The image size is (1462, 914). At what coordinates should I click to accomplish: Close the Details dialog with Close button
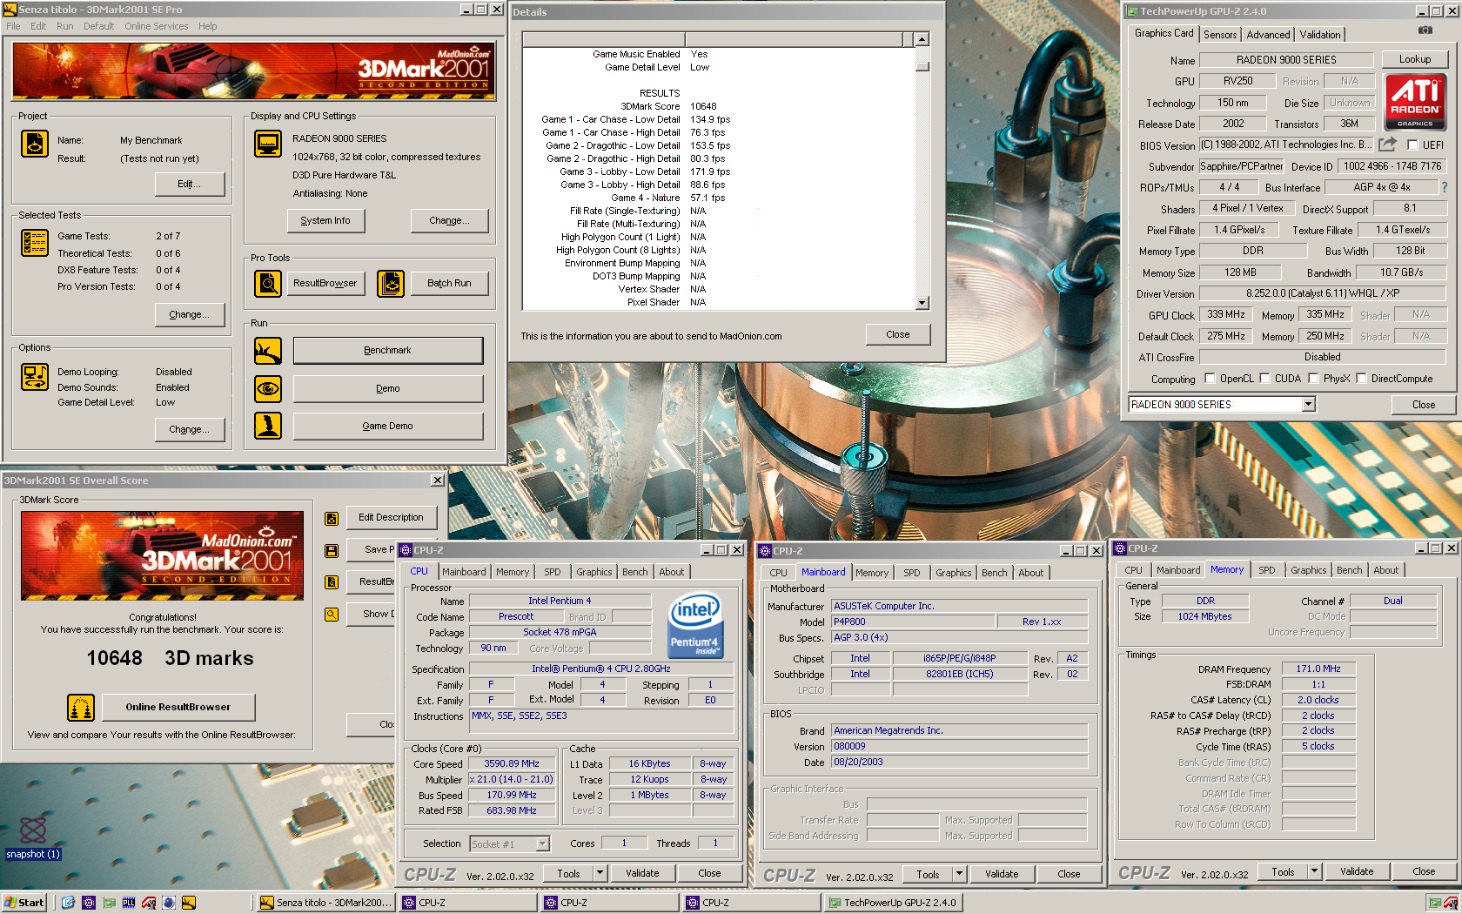tap(898, 335)
